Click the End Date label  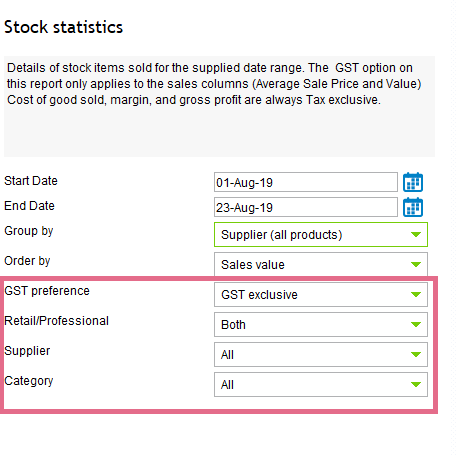coord(29,206)
